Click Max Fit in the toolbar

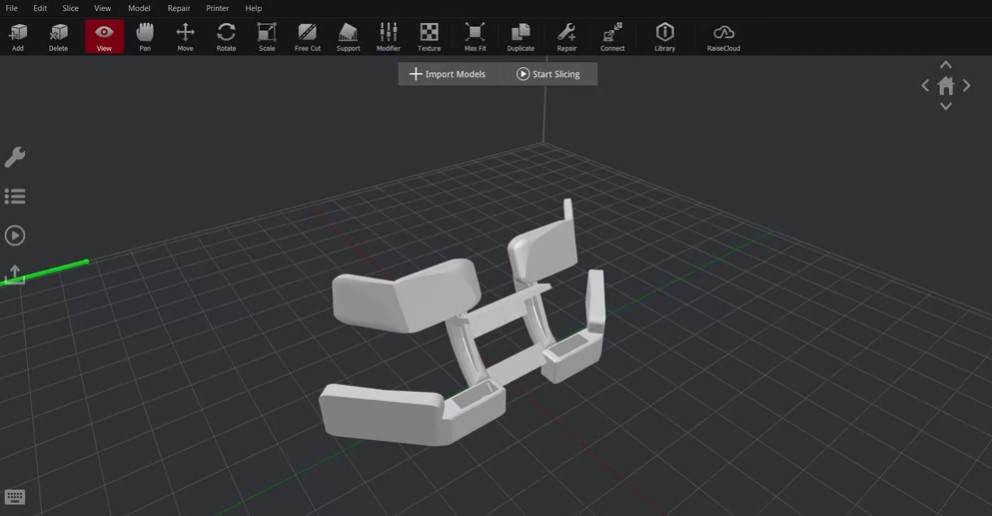[475, 37]
